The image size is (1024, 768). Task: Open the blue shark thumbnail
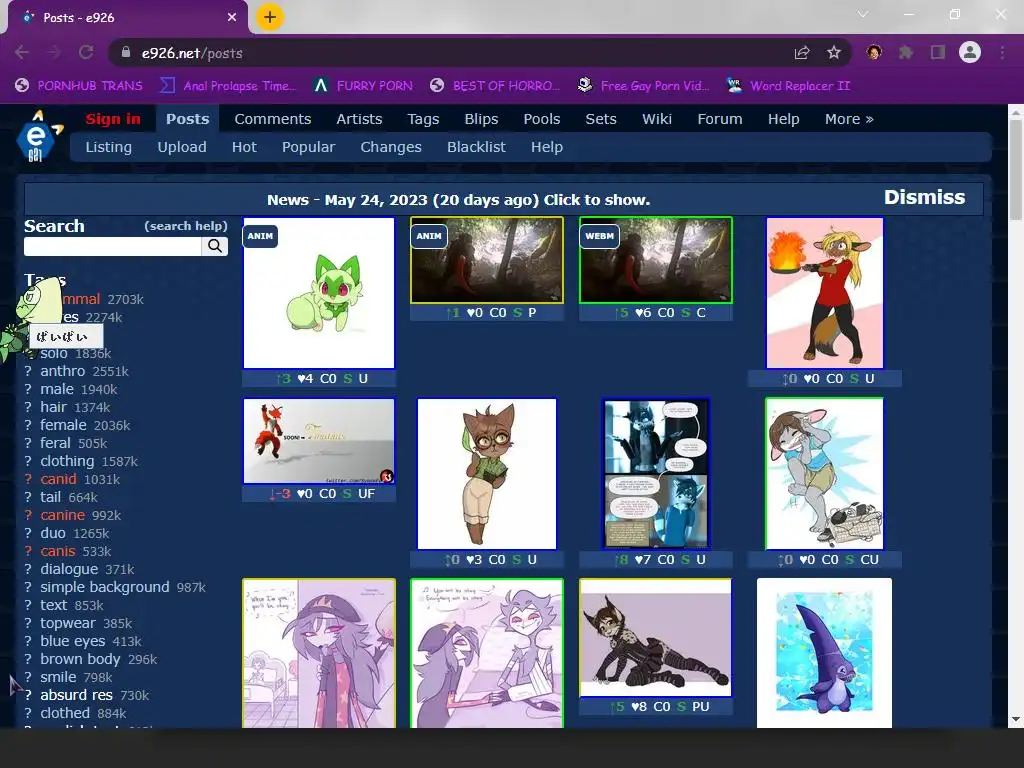coord(824,652)
